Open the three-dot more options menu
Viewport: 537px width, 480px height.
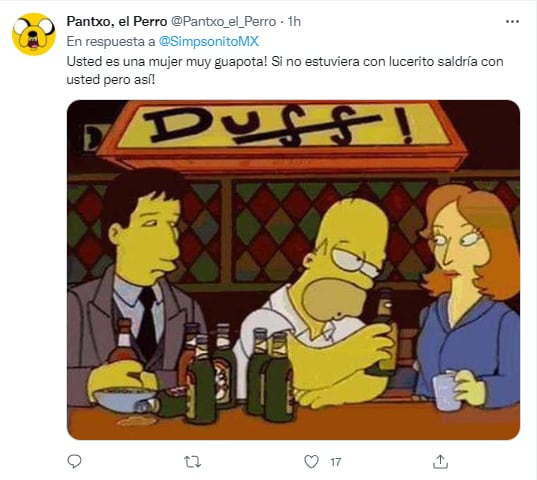[512, 22]
